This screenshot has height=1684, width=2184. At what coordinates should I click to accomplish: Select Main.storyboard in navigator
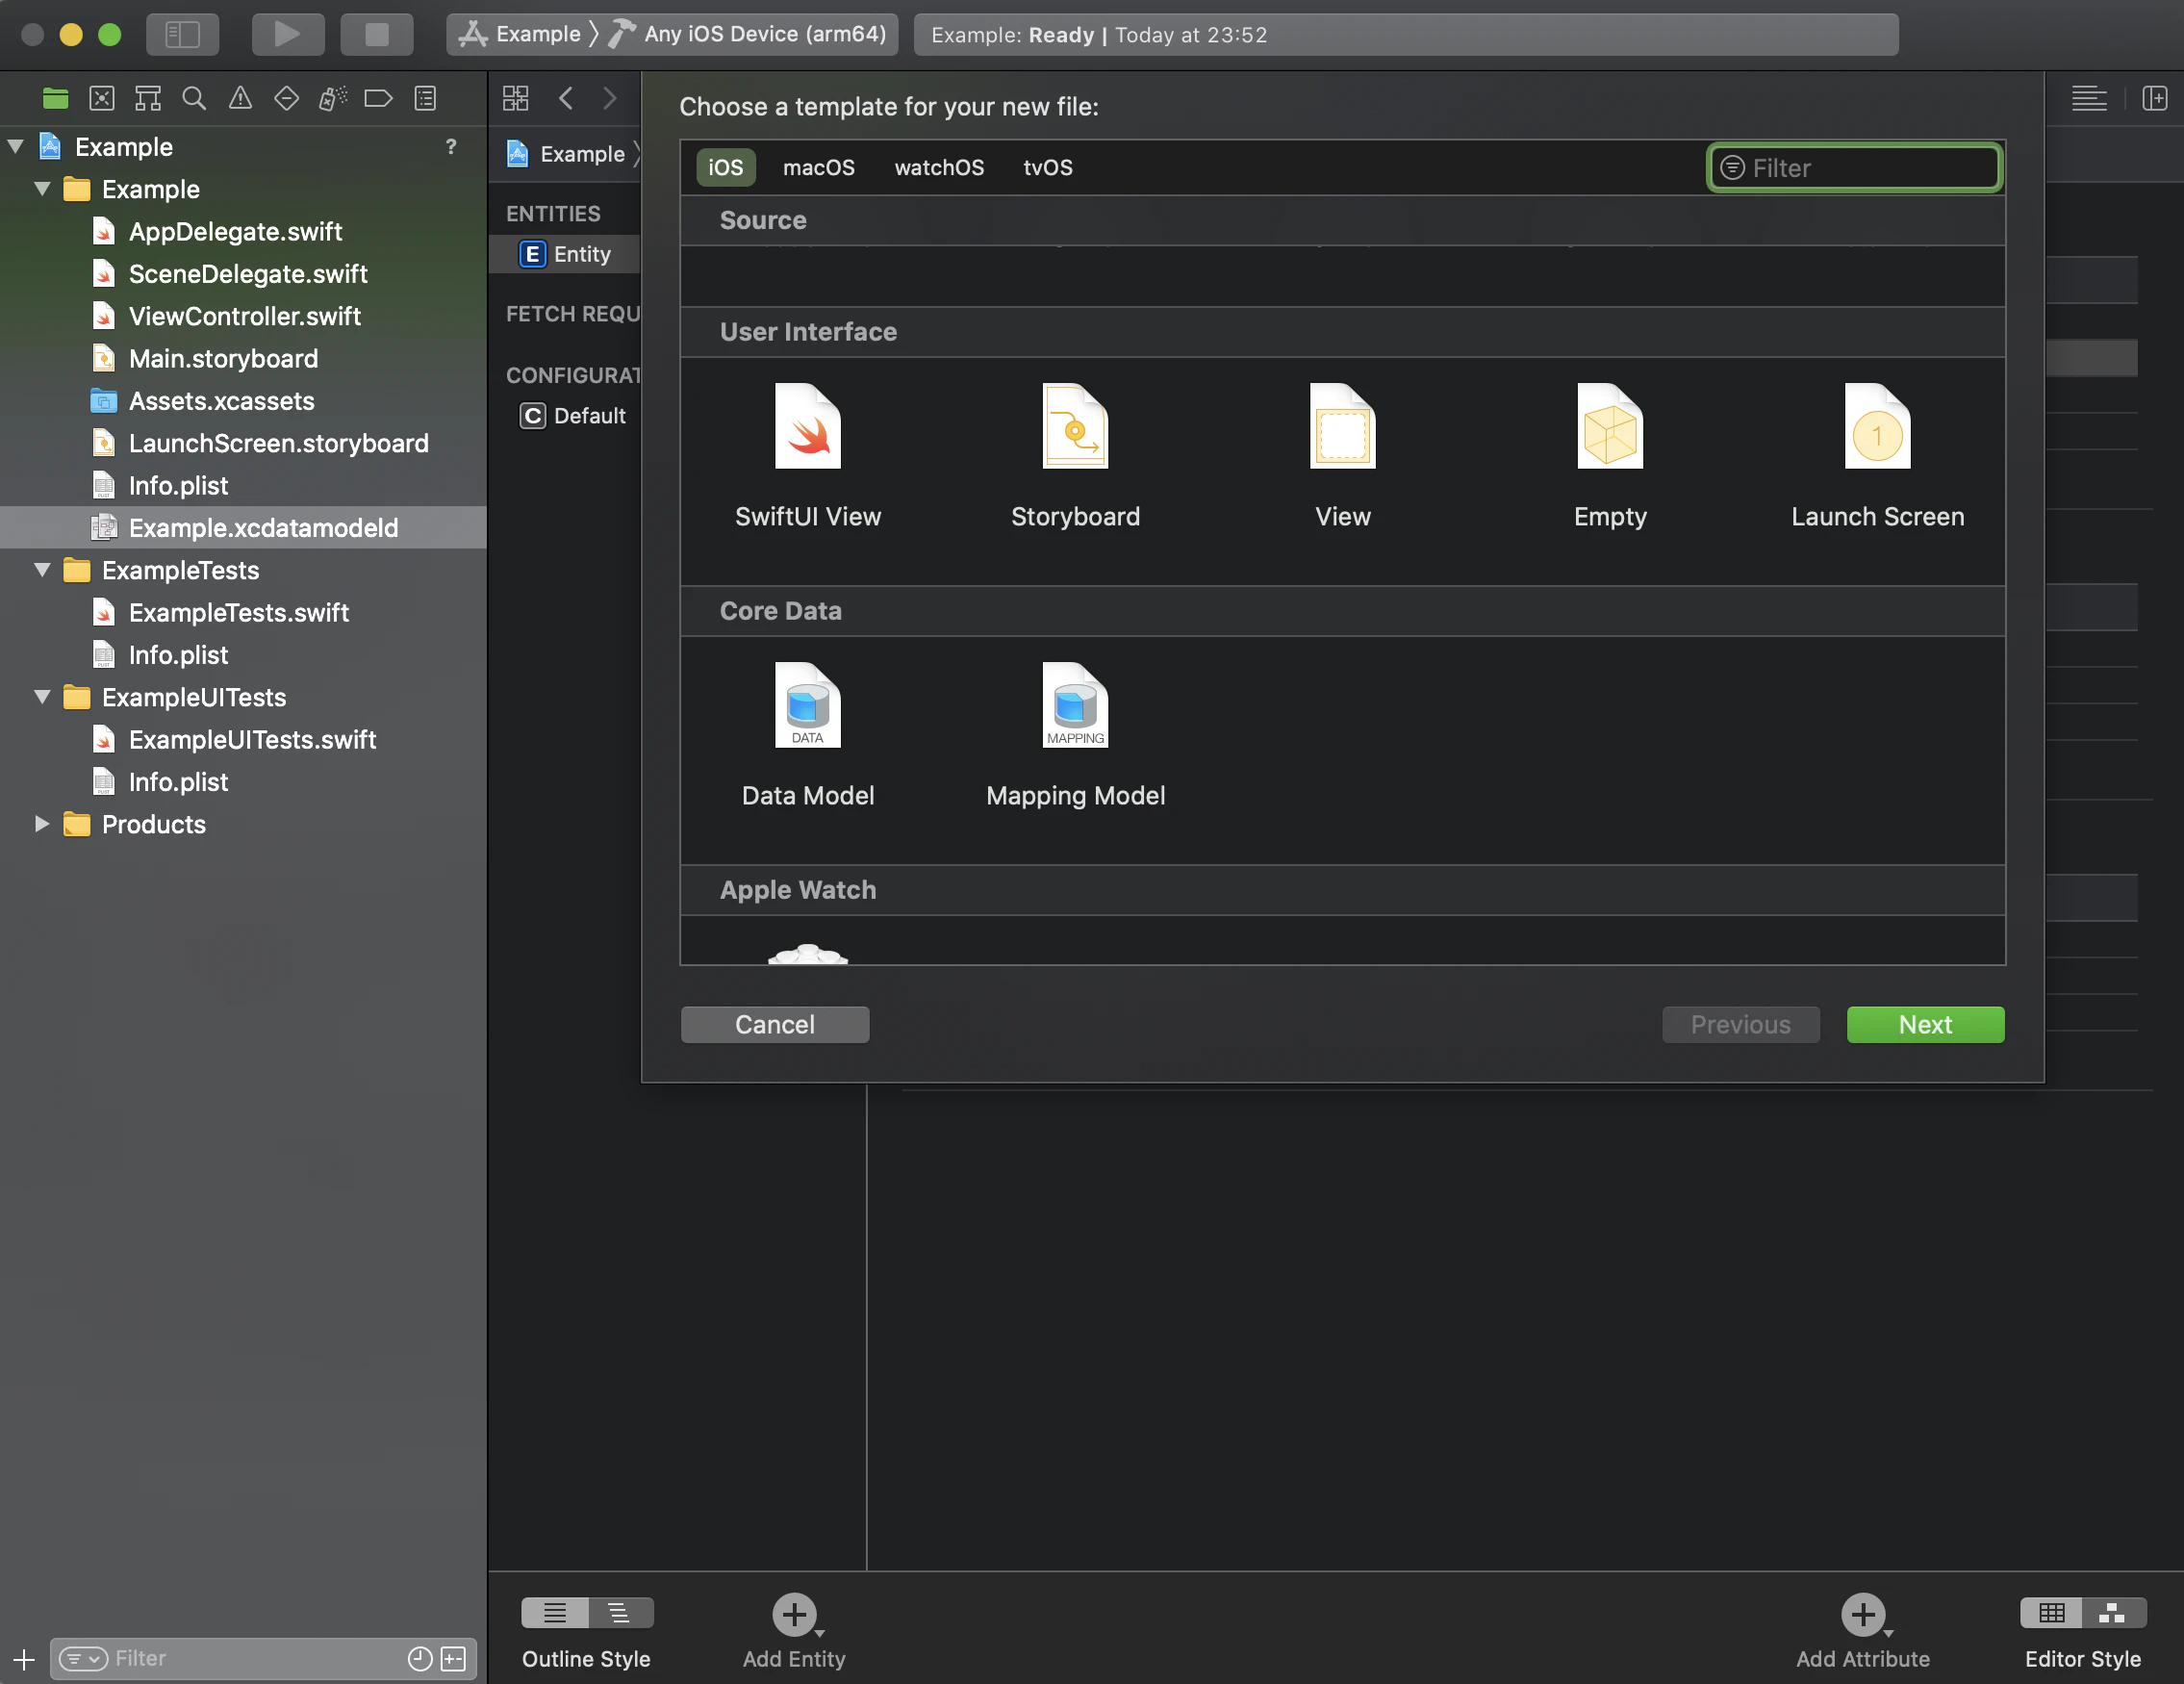[x=243, y=359]
